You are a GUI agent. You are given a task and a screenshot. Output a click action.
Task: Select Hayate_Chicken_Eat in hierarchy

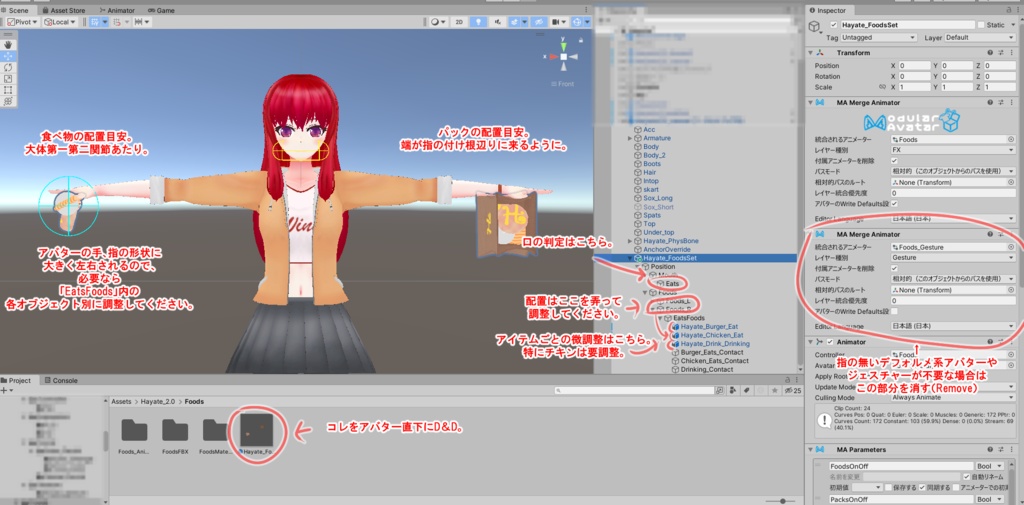tap(712, 335)
